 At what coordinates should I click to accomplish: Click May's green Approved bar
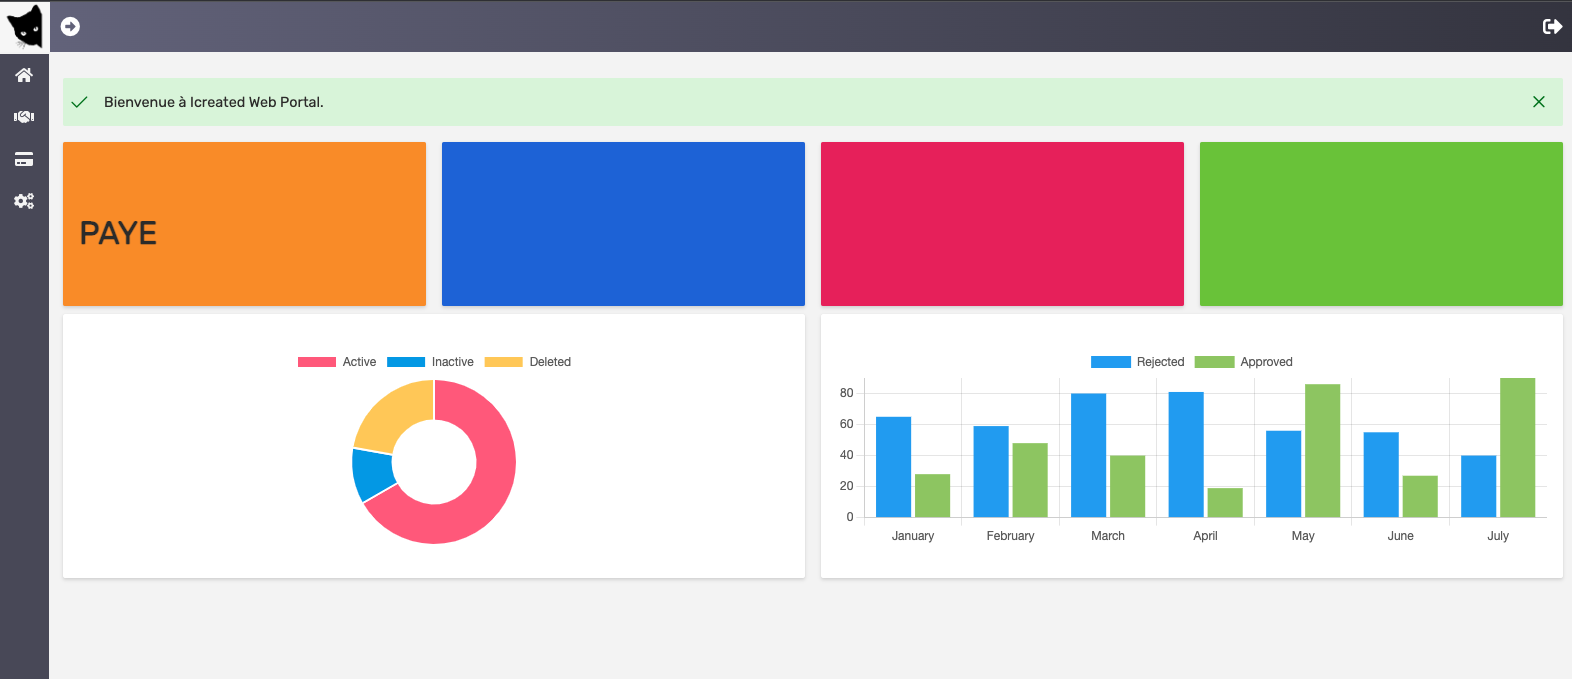[1322, 451]
